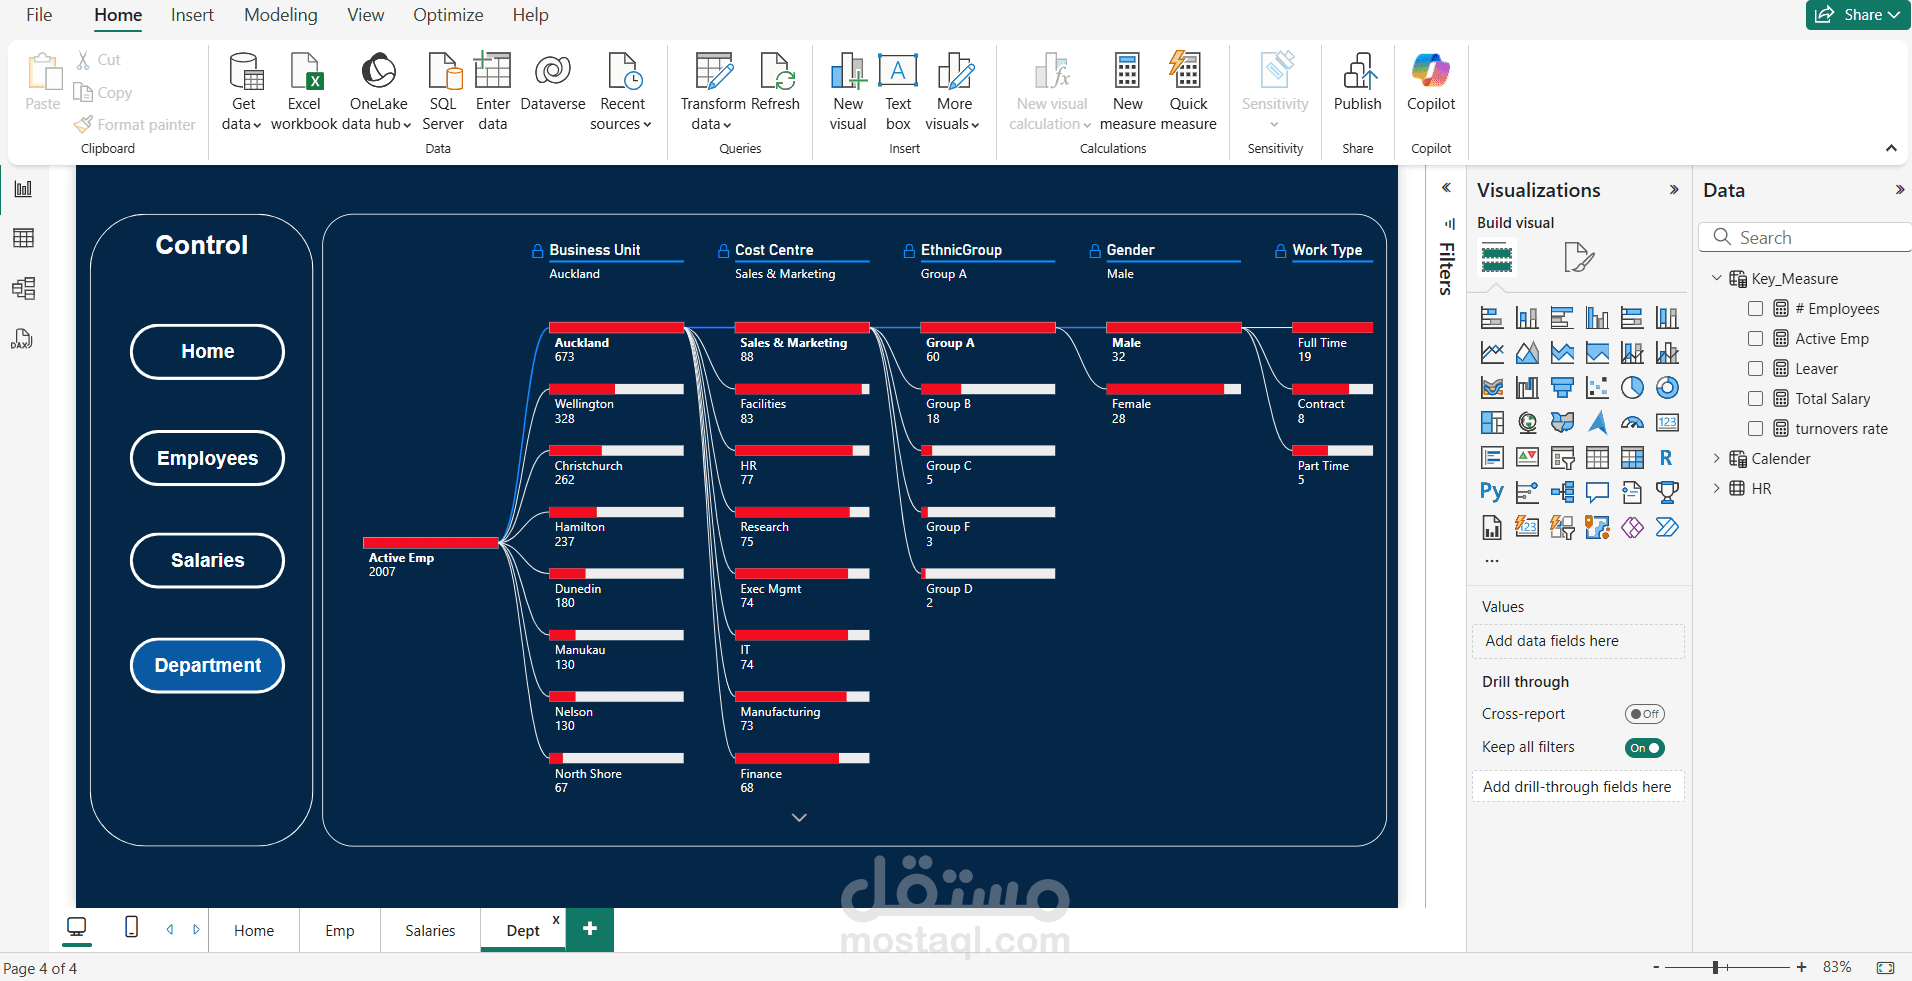Collapse the Data pane

click(1899, 190)
